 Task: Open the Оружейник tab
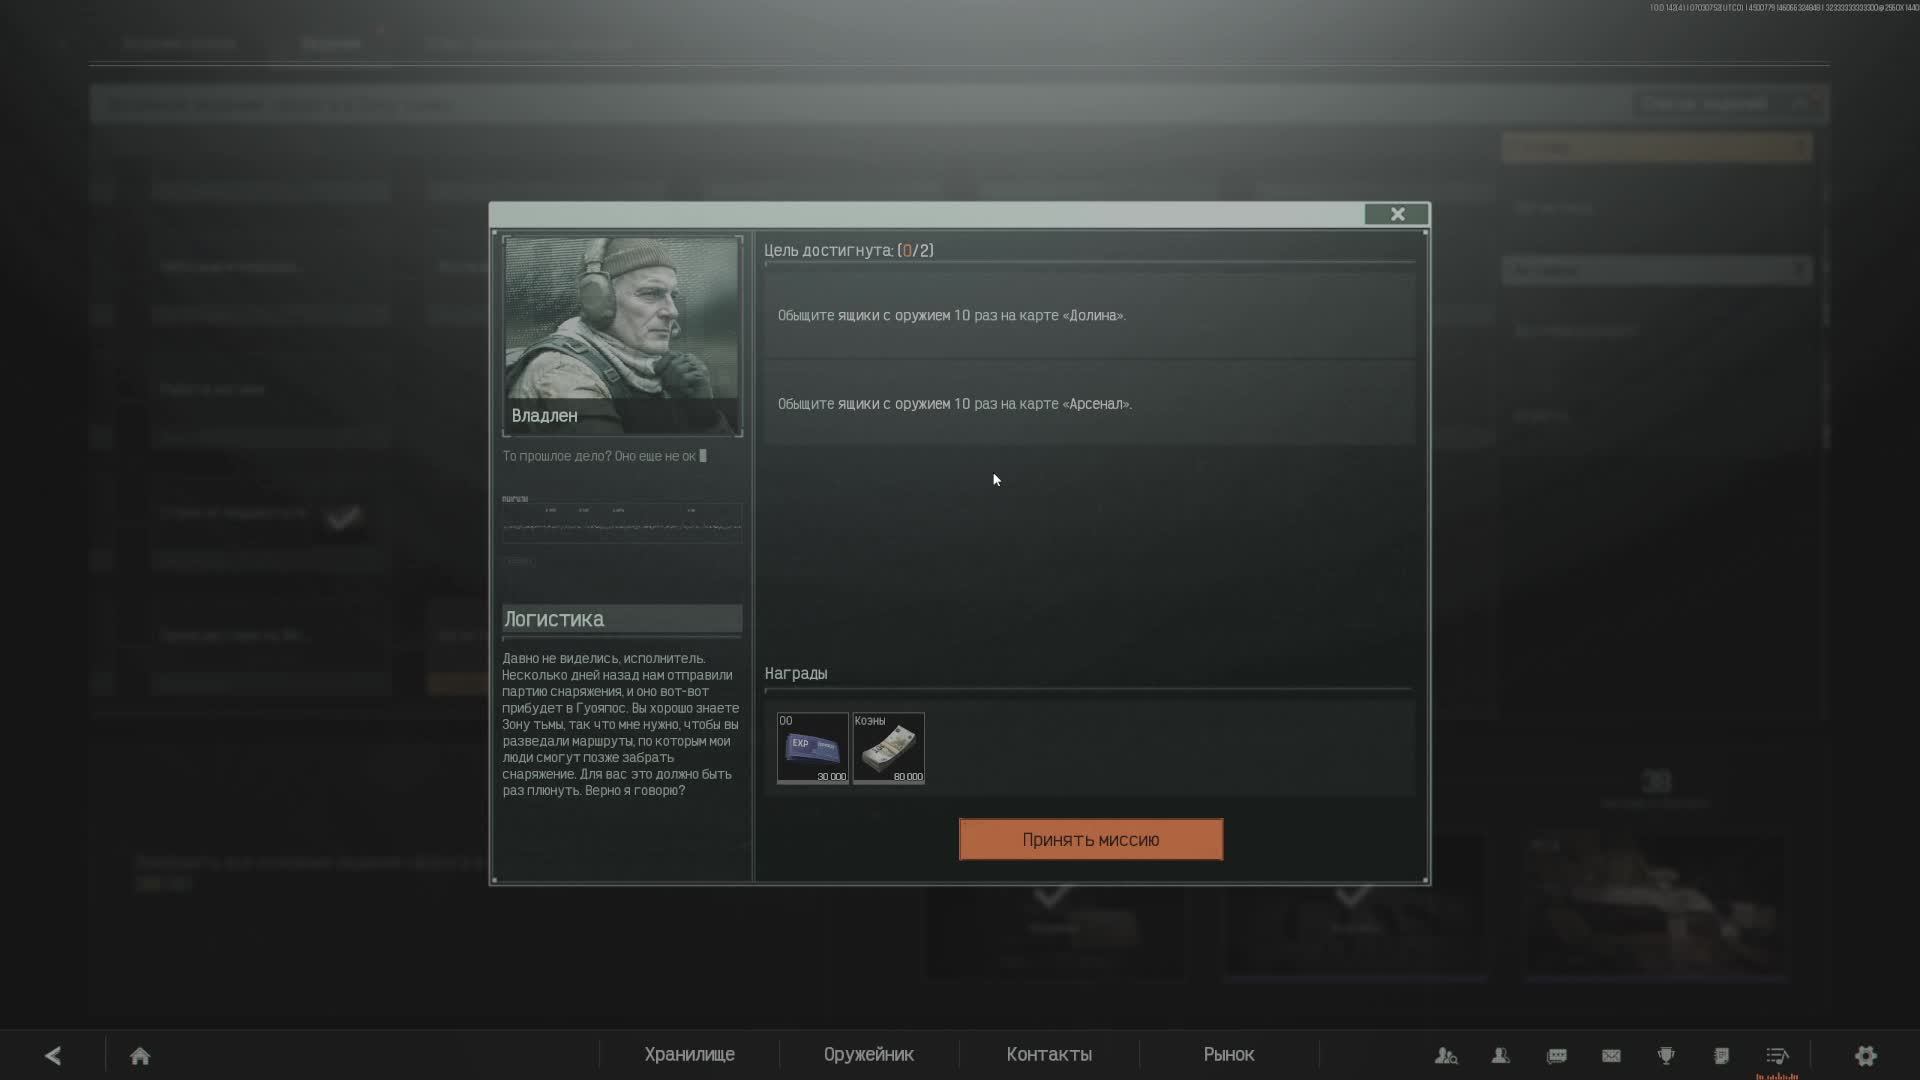click(869, 1055)
